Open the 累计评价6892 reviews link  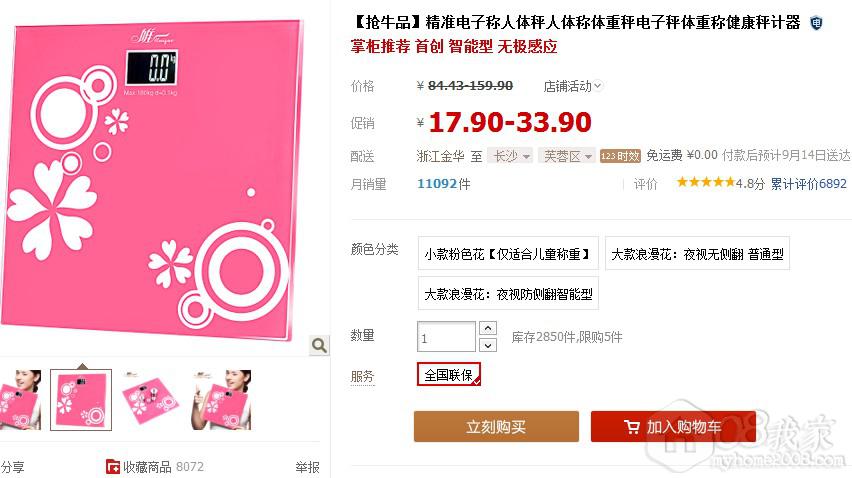[809, 184]
